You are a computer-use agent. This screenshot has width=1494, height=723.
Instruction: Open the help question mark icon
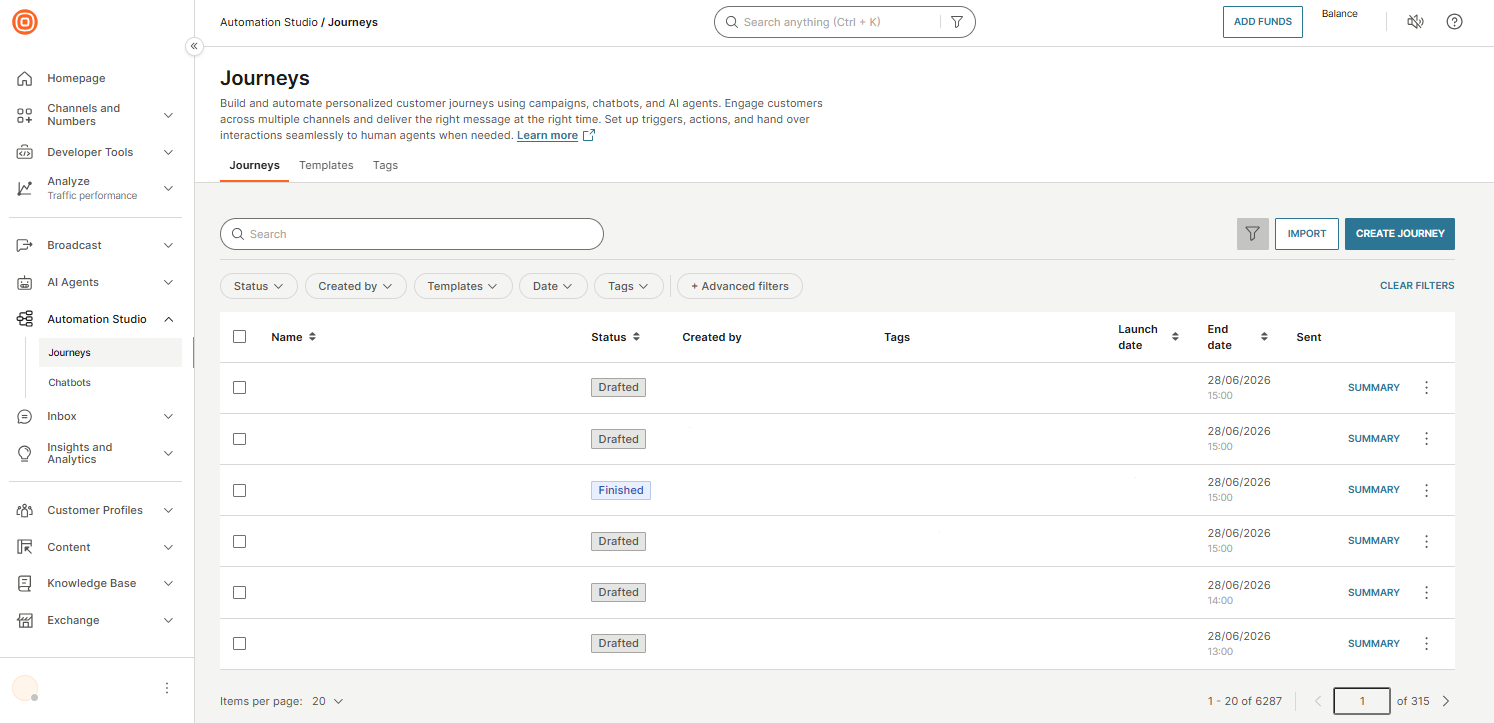point(1454,21)
